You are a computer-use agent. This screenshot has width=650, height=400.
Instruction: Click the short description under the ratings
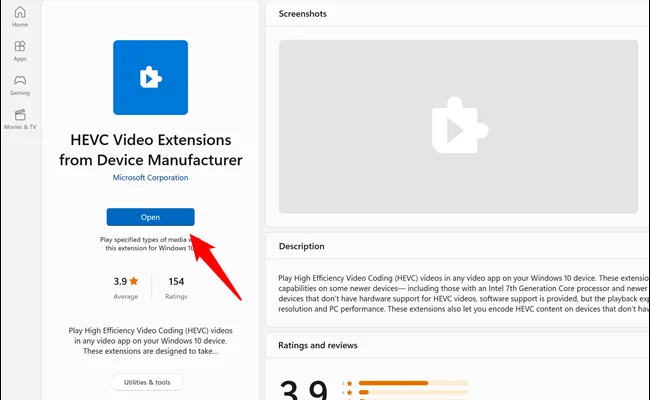tap(150, 341)
